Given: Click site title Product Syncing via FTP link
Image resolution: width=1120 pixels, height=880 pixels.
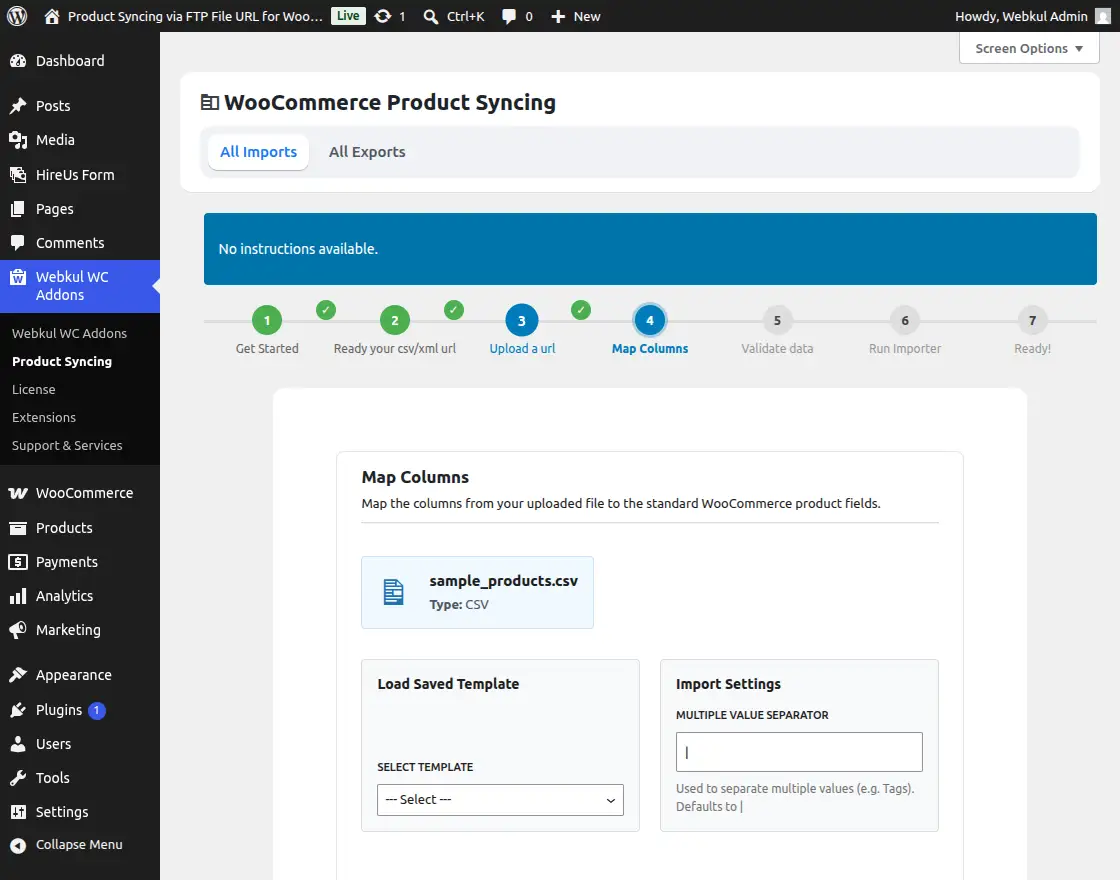Looking at the screenshot, I should point(195,16).
